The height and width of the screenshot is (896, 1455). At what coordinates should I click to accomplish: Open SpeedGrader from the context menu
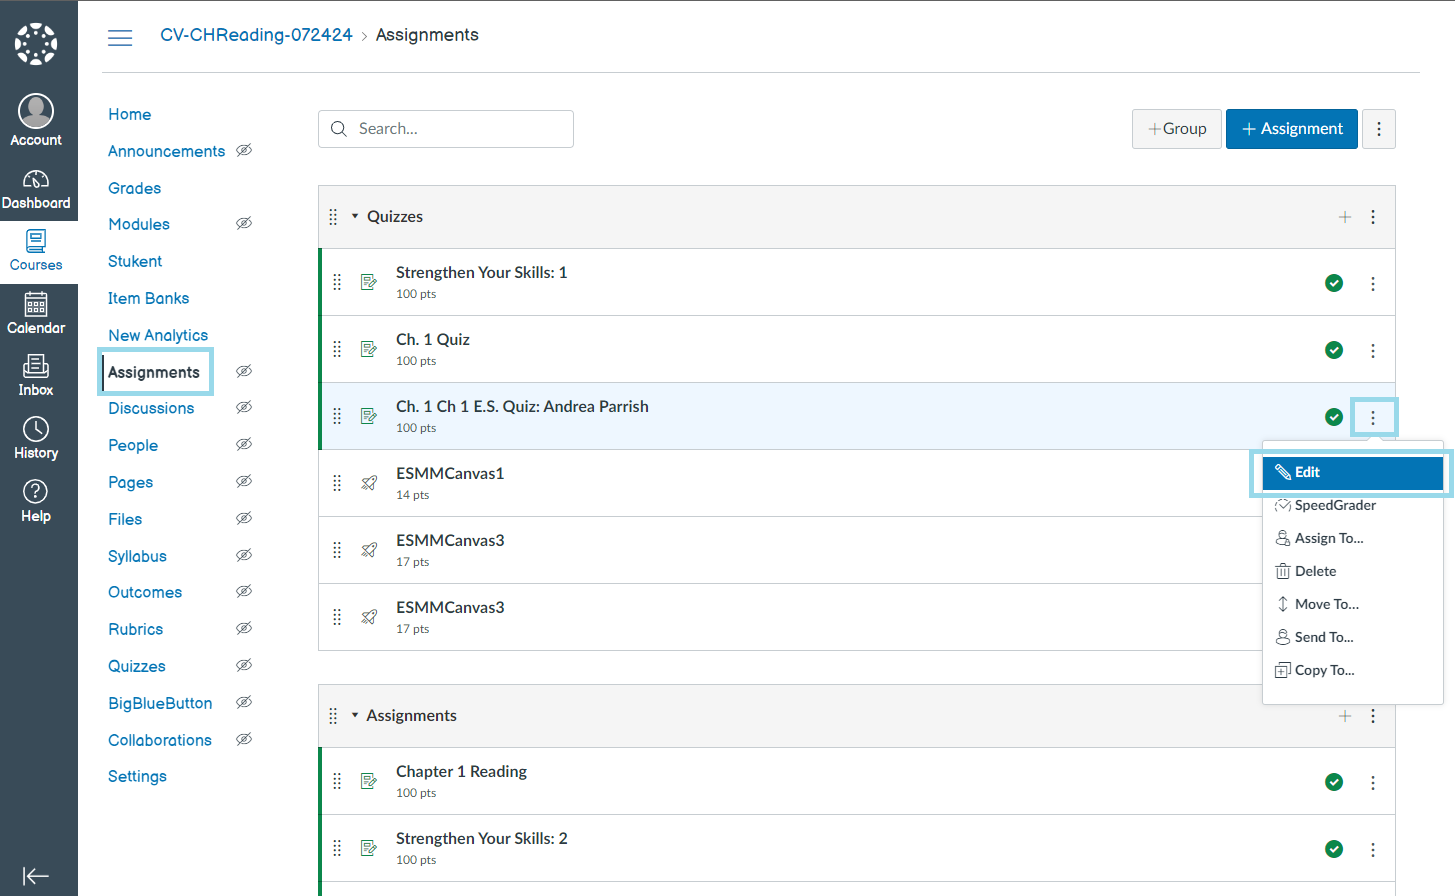[1352, 505]
